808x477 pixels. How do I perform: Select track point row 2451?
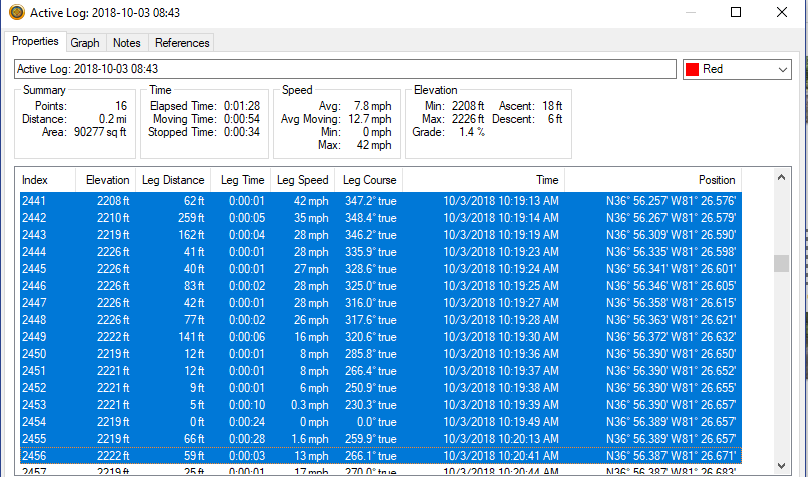tap(381, 371)
